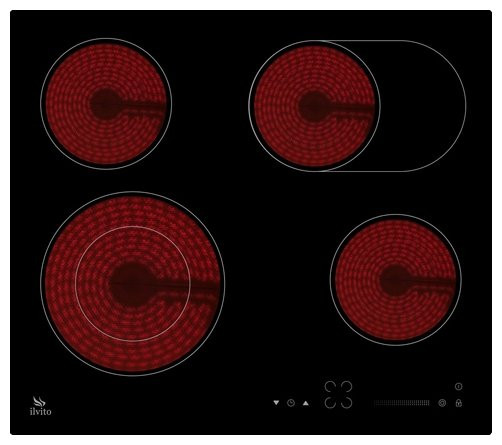Click the top-left round heating zone
The height and width of the screenshot is (445, 502).
pyautogui.click(x=106, y=104)
